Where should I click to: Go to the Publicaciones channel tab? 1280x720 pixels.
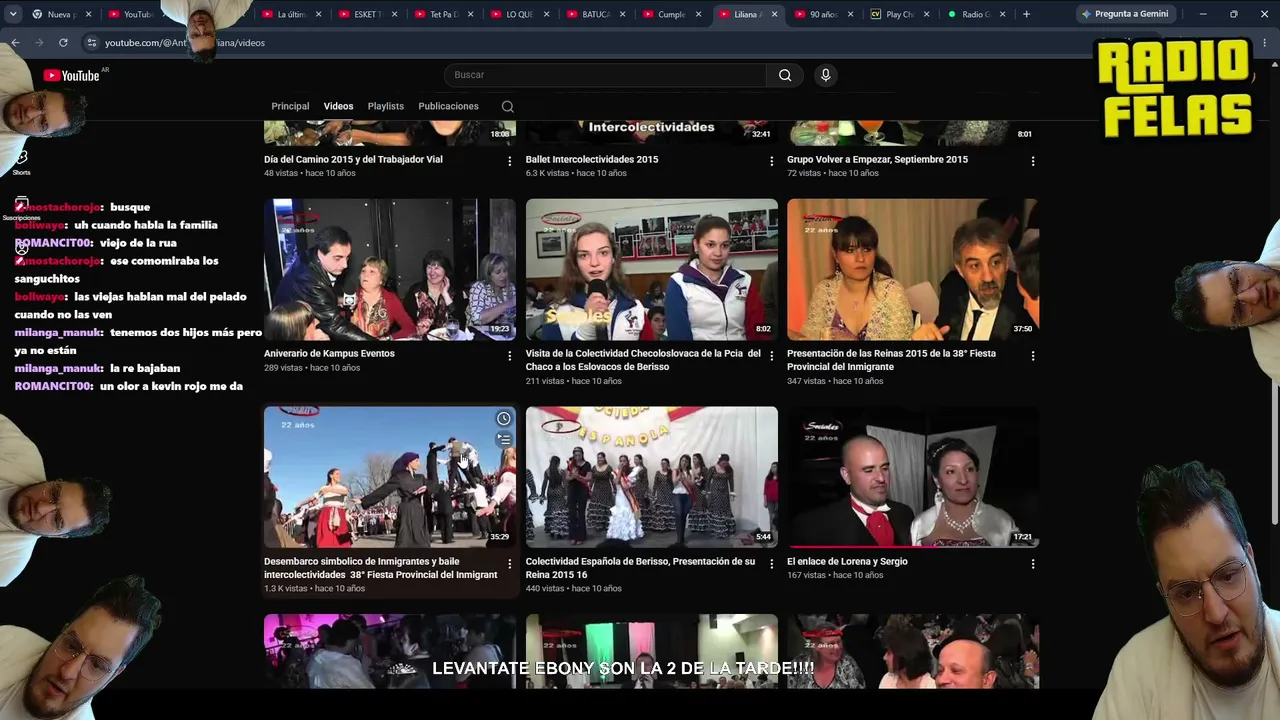(x=448, y=106)
